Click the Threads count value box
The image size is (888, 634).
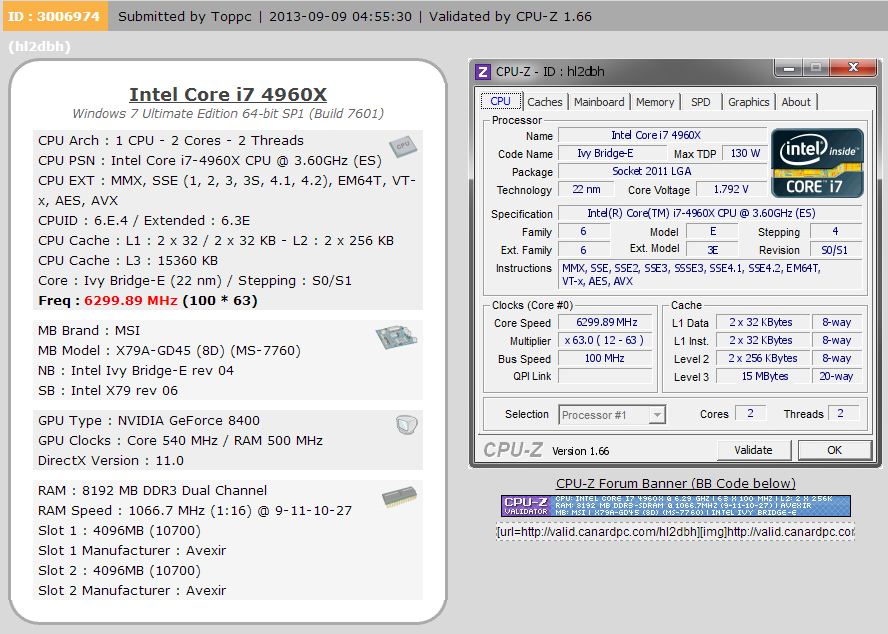coord(843,414)
